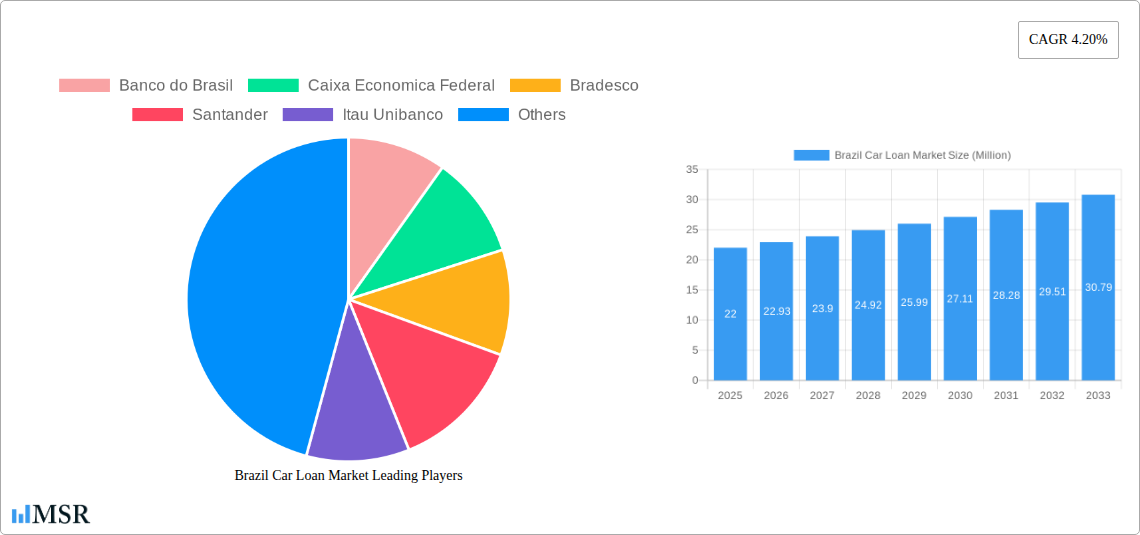Image resolution: width=1140 pixels, height=535 pixels.
Task: Toggle Brazil Car Loan Market Size legend swatch
Action: coord(811,155)
